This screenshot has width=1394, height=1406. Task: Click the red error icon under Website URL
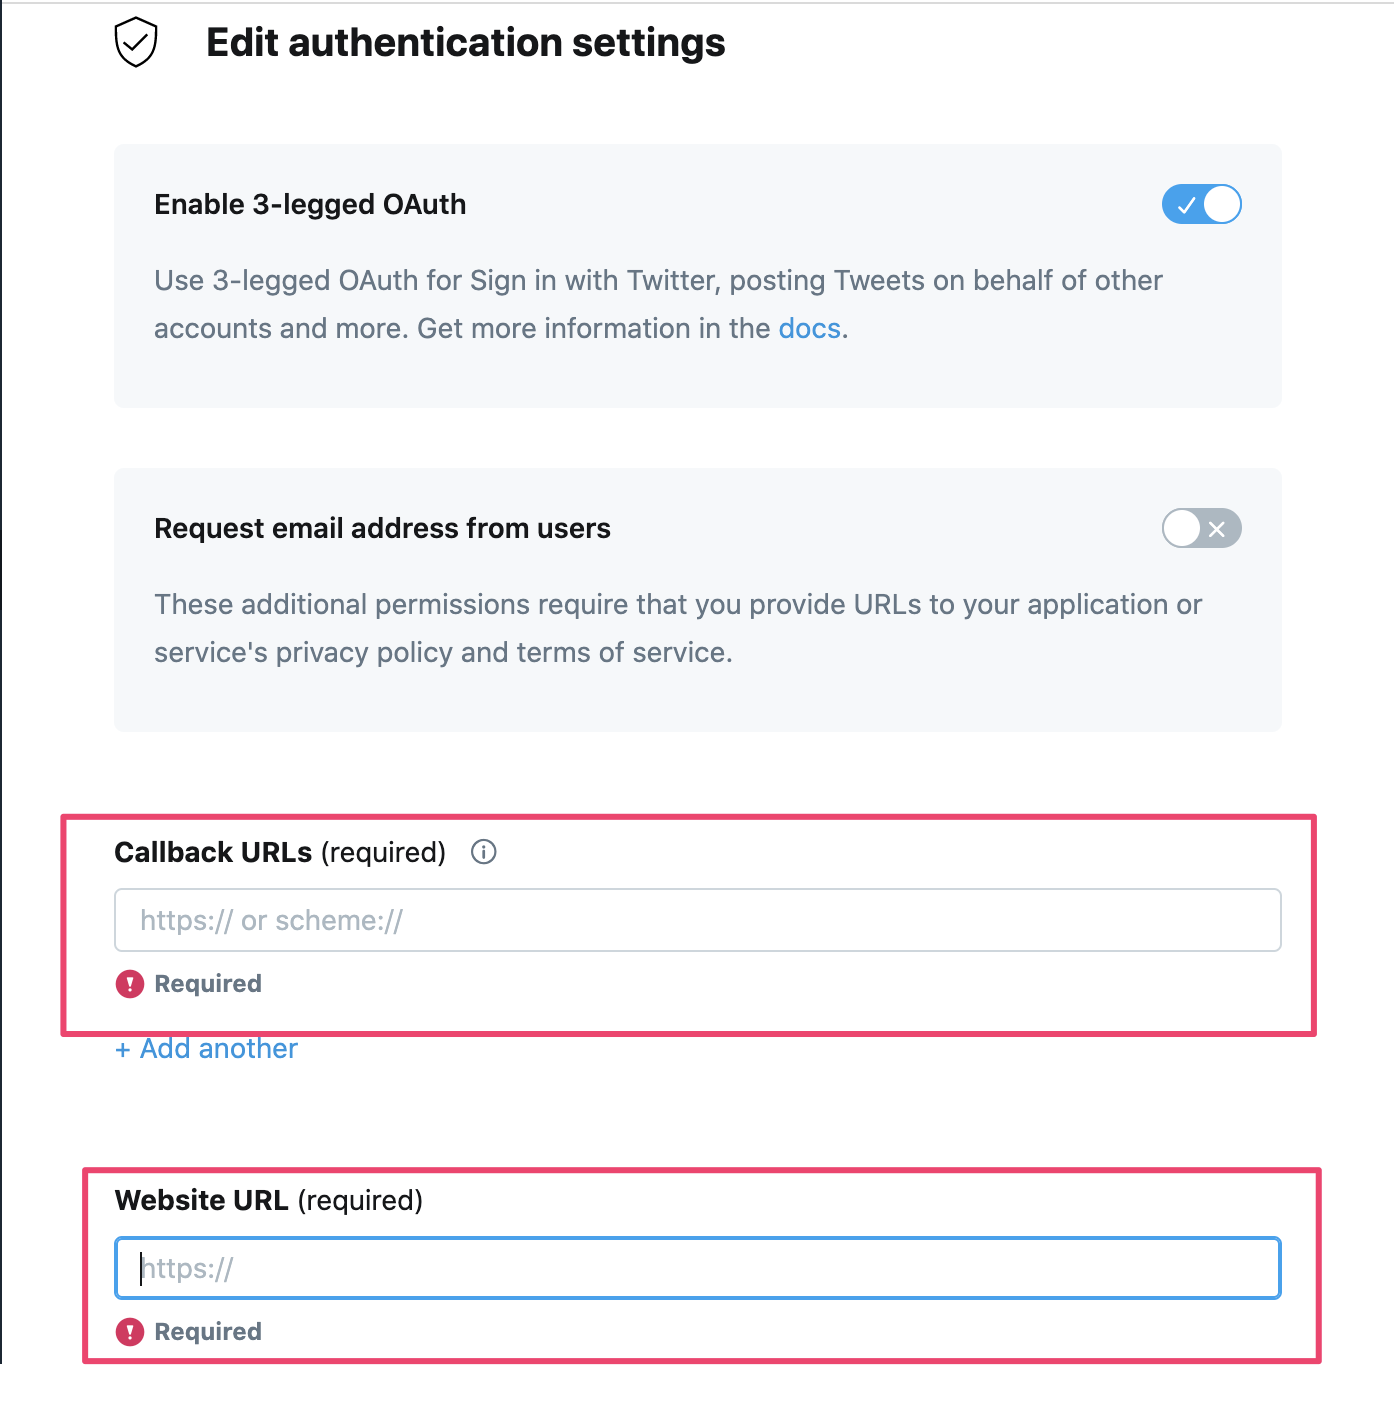pyautogui.click(x=130, y=1332)
